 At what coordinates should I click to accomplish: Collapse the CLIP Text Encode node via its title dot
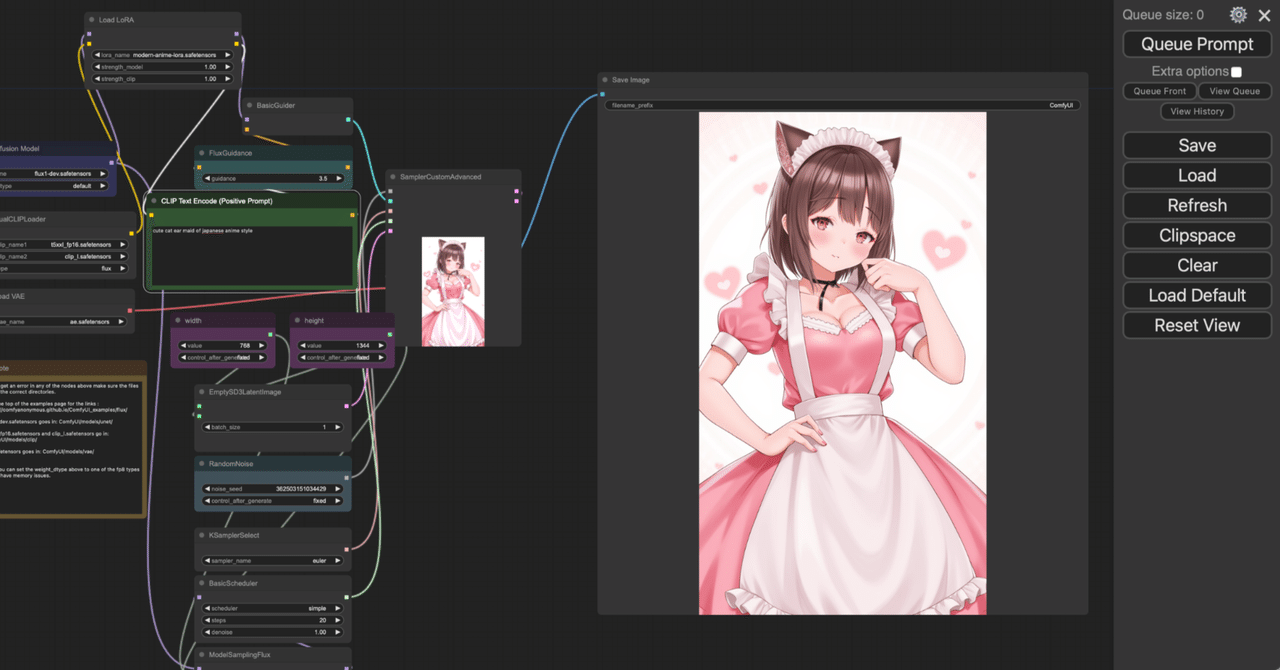coord(155,200)
